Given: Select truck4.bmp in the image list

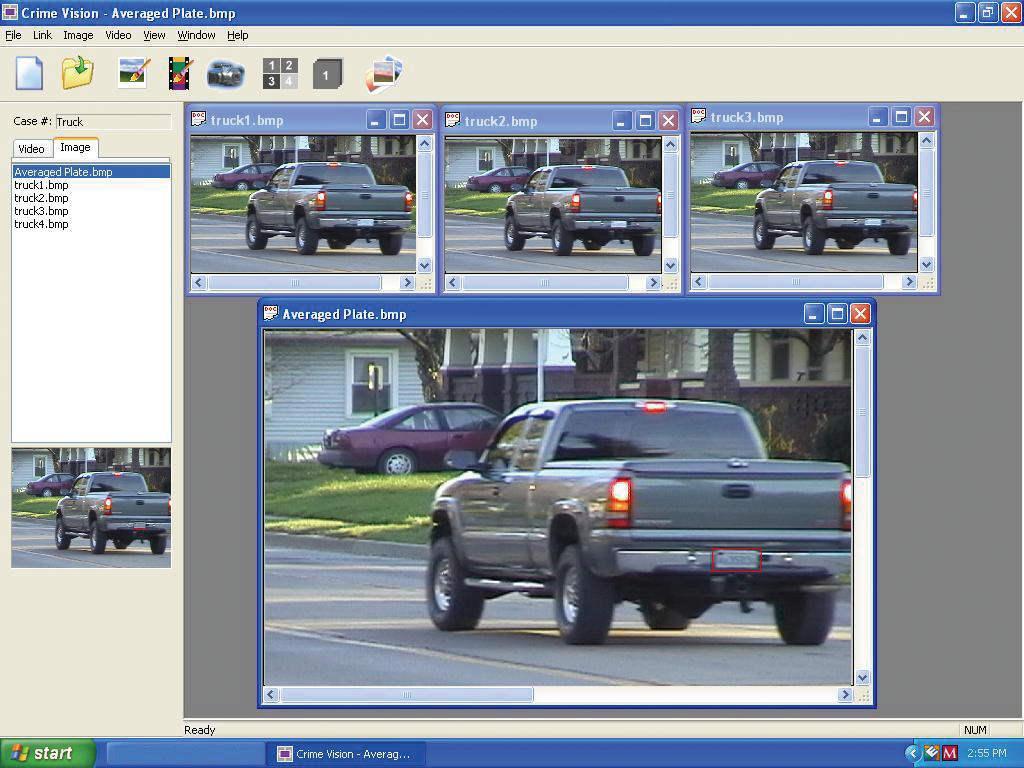Looking at the screenshot, I should coord(41,224).
